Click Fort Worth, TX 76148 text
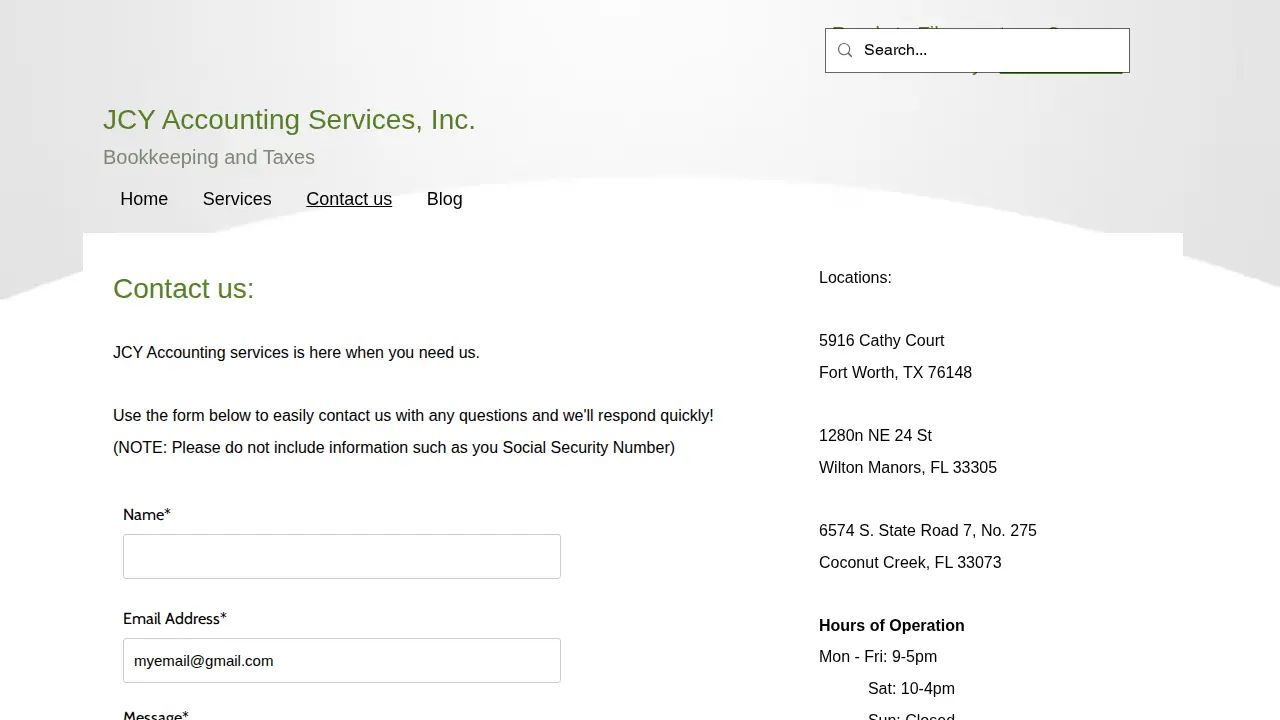Viewport: 1280px width, 720px height. 896,373
